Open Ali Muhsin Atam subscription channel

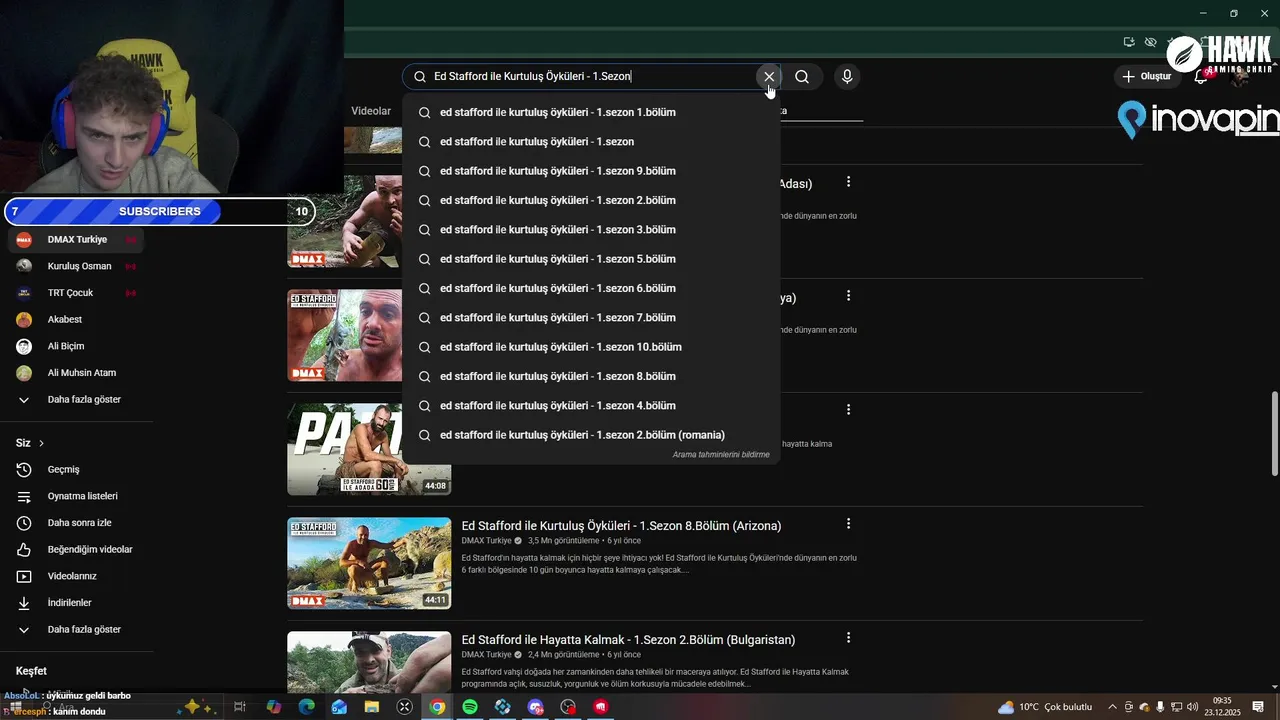[x=76, y=373]
